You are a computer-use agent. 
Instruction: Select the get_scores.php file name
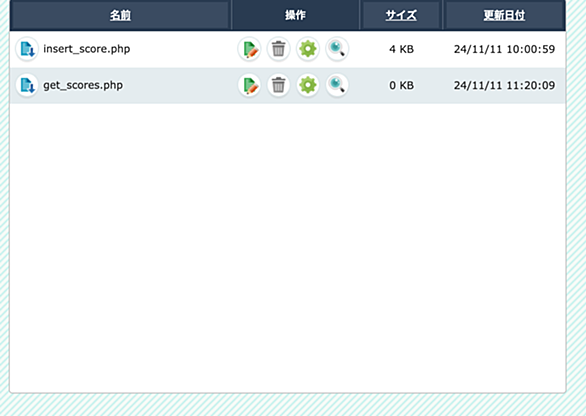pyautogui.click(x=83, y=85)
